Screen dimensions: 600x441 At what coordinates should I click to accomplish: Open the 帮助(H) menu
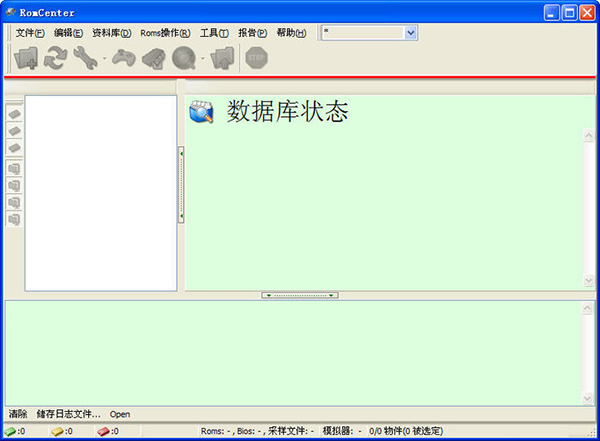coord(292,33)
